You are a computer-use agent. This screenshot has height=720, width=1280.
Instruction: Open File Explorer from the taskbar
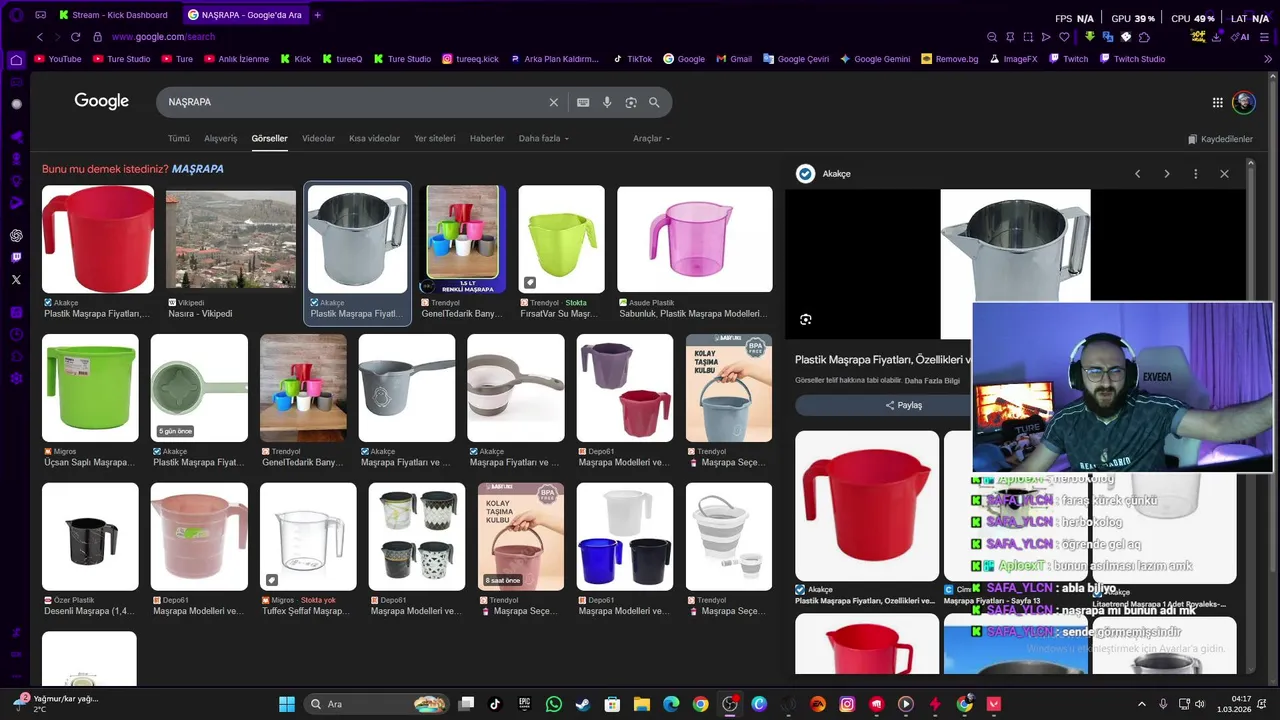[642, 704]
